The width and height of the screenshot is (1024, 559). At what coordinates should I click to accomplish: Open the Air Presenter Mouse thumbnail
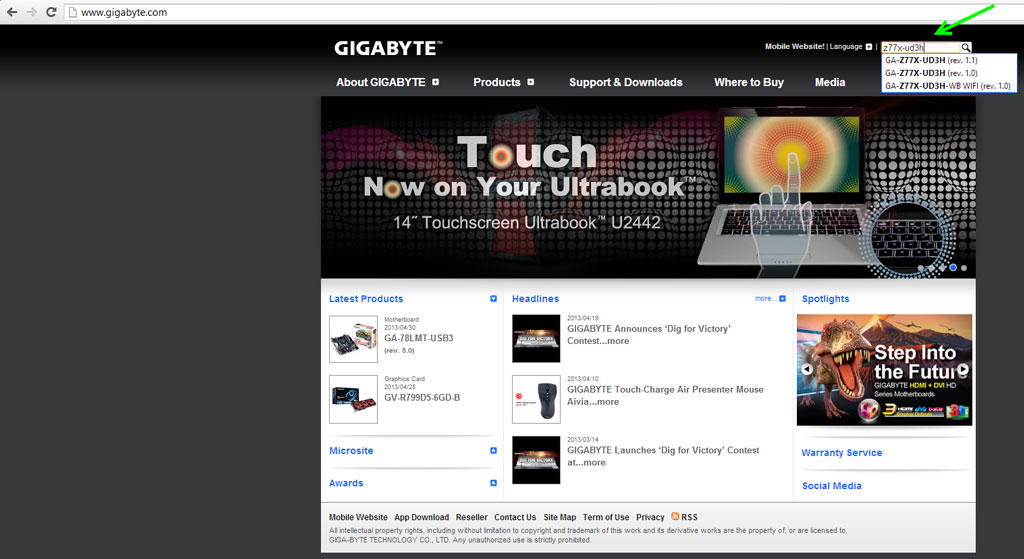(536, 399)
